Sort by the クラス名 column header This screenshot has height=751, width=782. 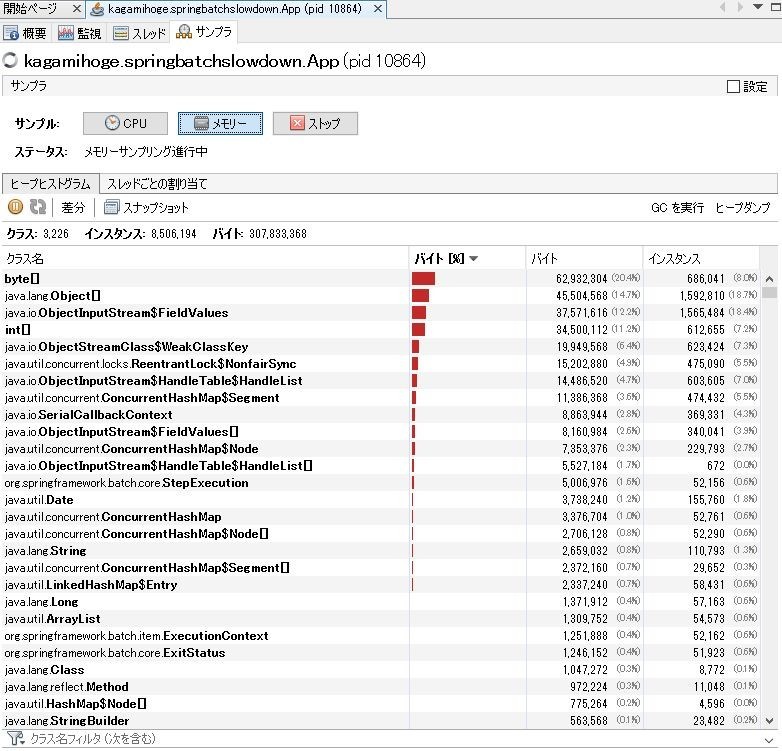click(x=205, y=258)
